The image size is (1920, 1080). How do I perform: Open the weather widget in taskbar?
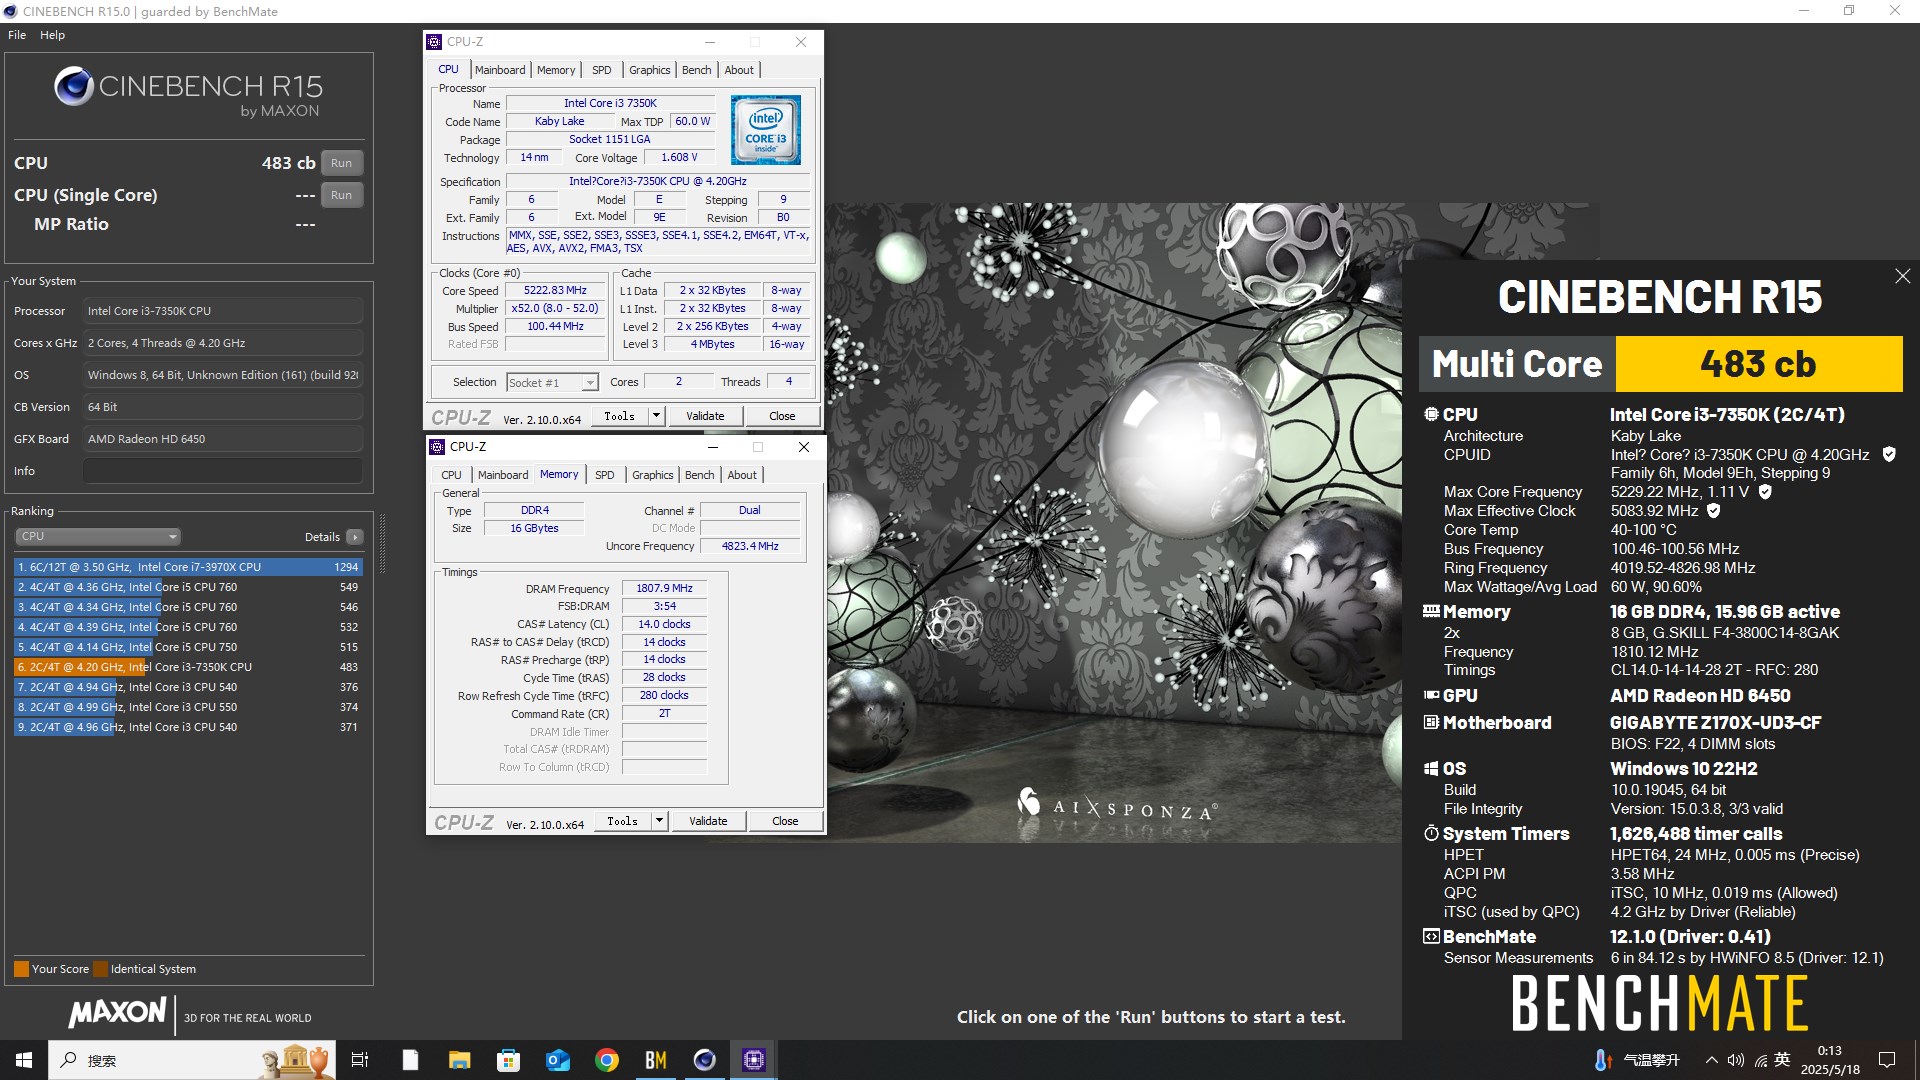click(1638, 1060)
